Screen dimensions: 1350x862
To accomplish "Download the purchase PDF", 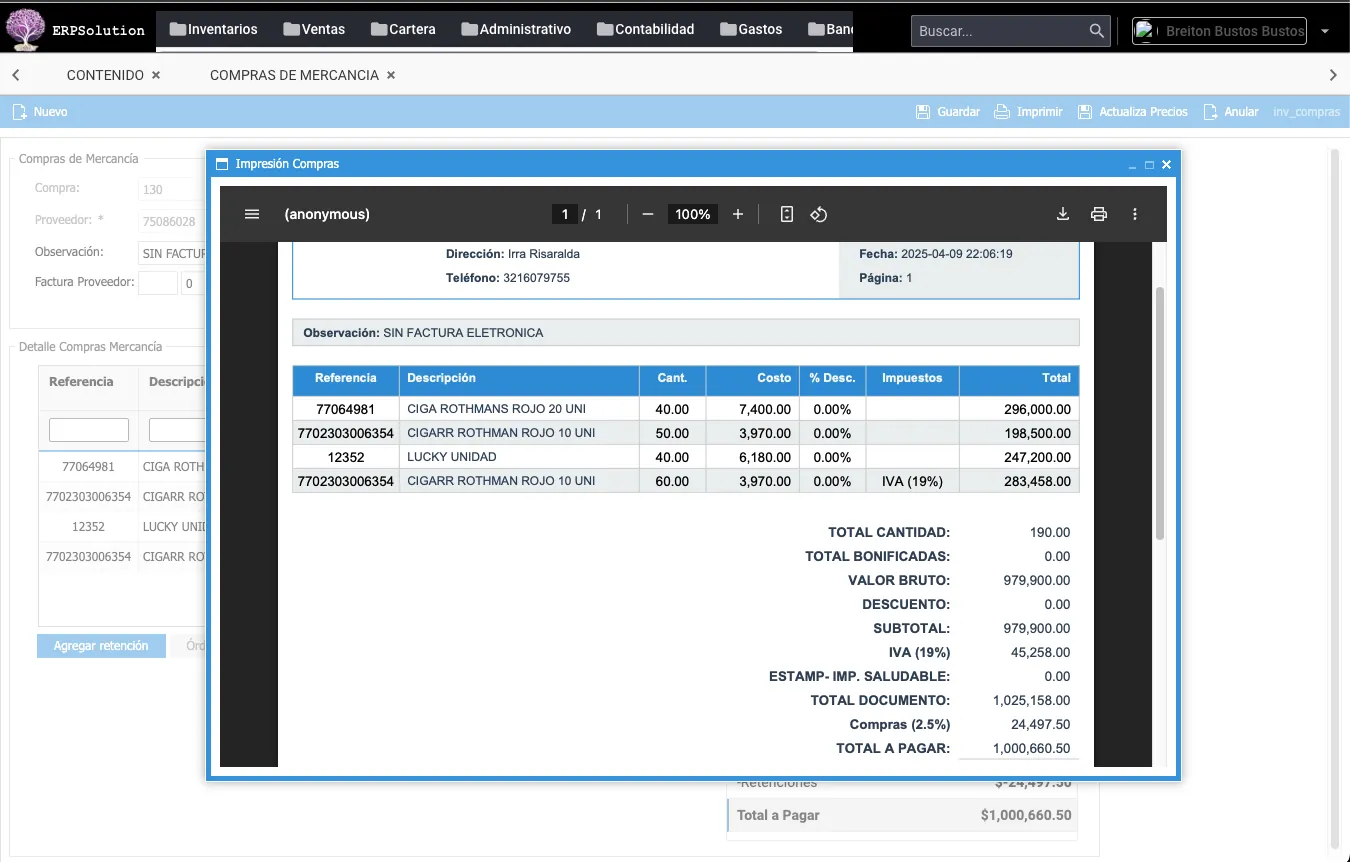I will pyautogui.click(x=1063, y=214).
